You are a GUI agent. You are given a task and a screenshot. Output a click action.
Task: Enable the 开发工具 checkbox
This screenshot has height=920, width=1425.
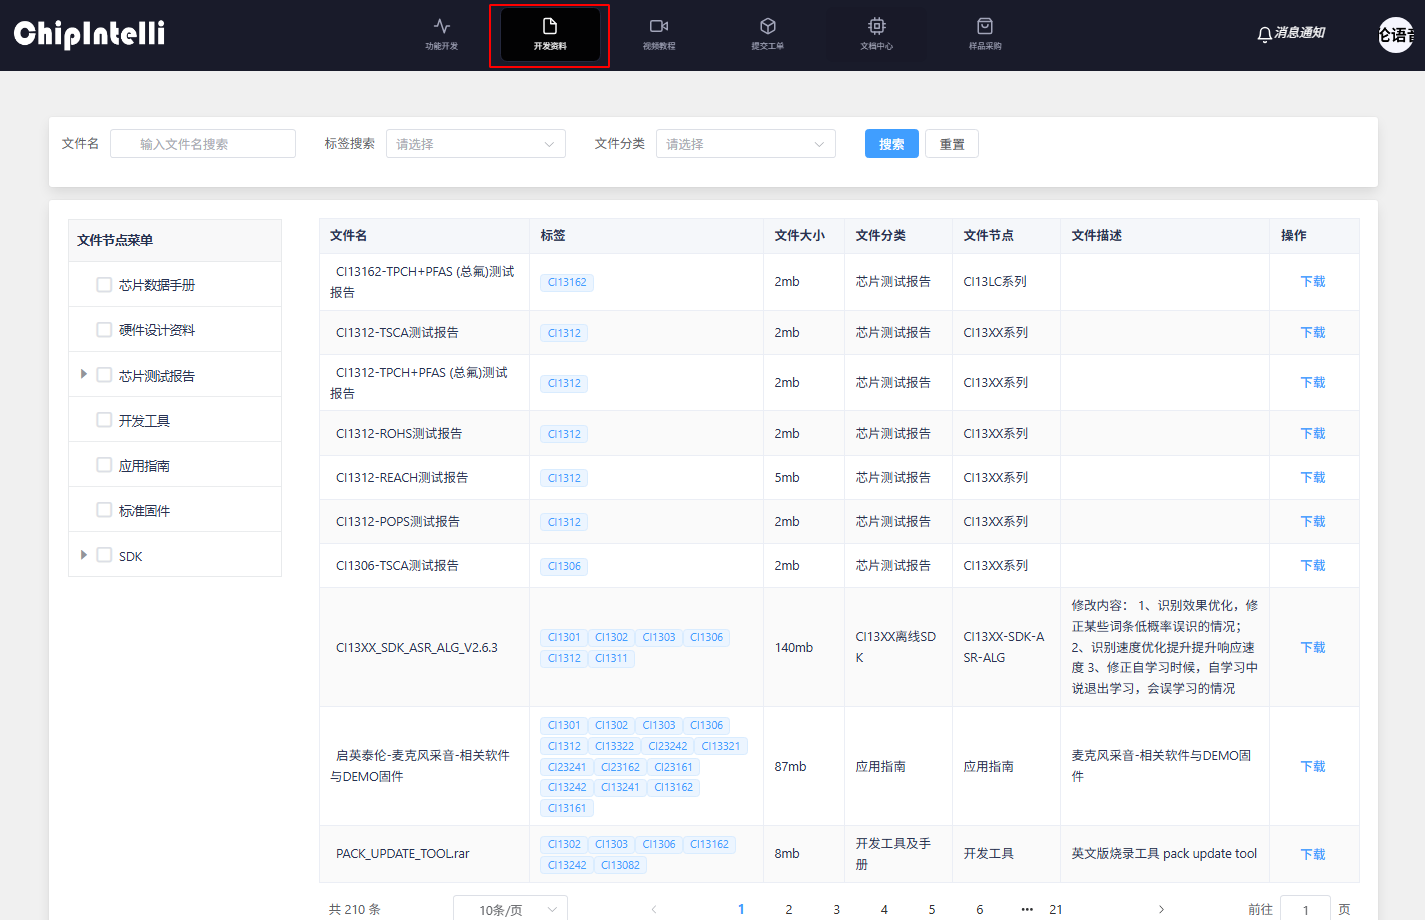point(104,420)
